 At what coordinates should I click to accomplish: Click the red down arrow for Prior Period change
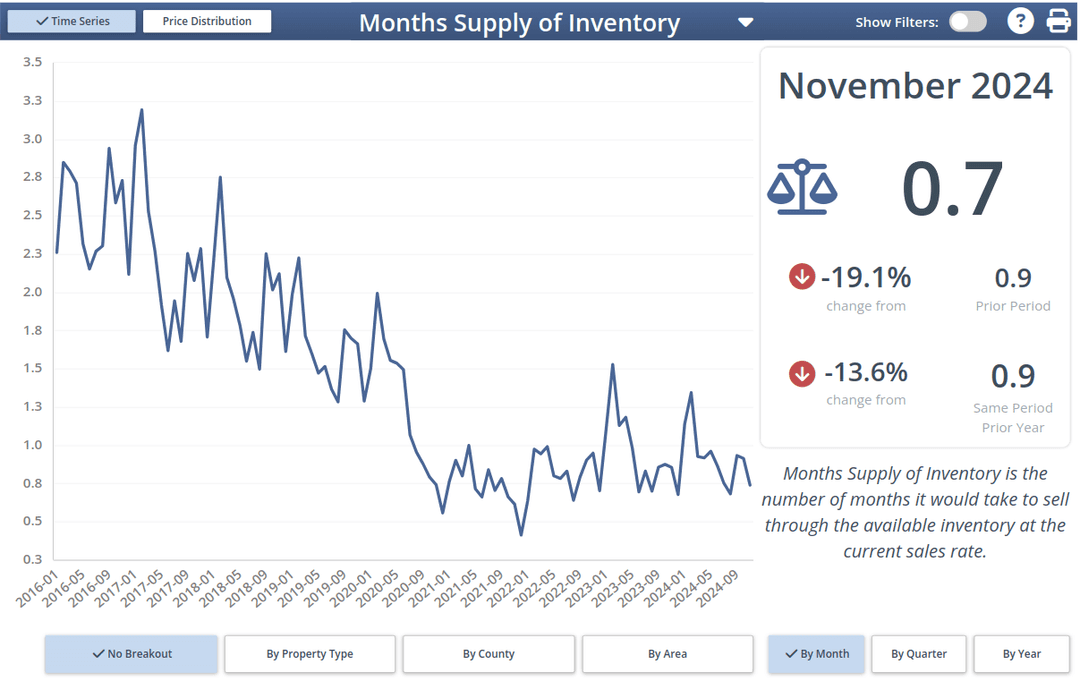point(801,277)
